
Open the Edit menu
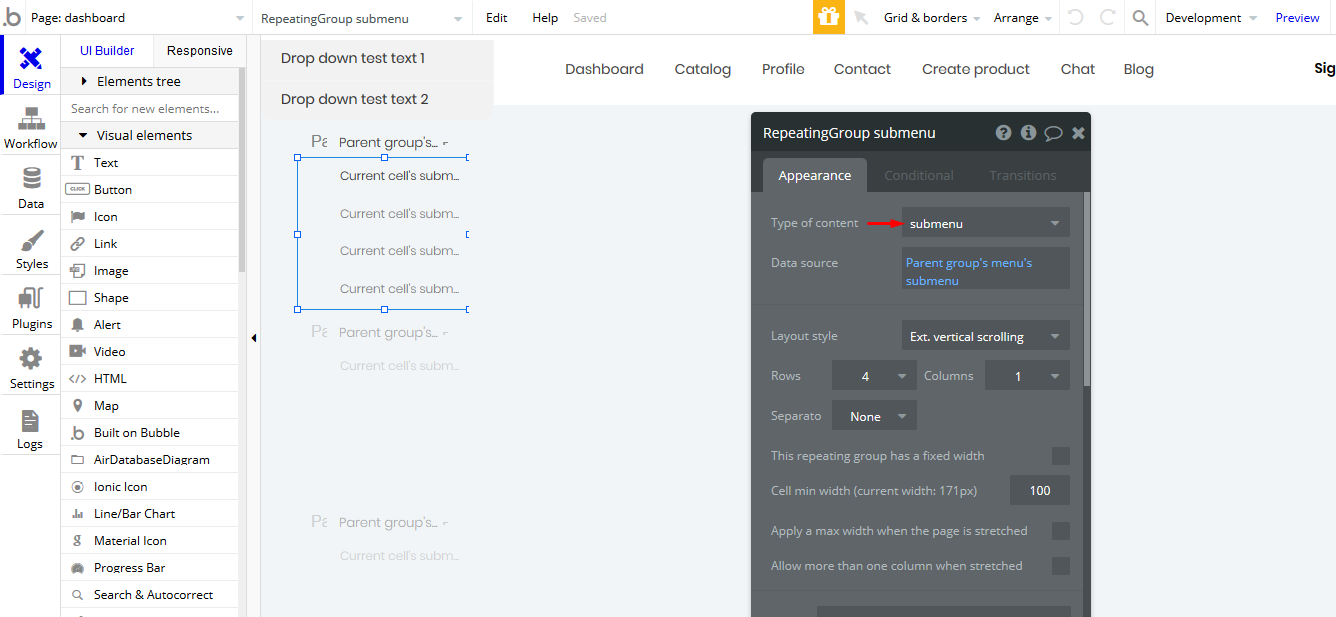point(497,18)
